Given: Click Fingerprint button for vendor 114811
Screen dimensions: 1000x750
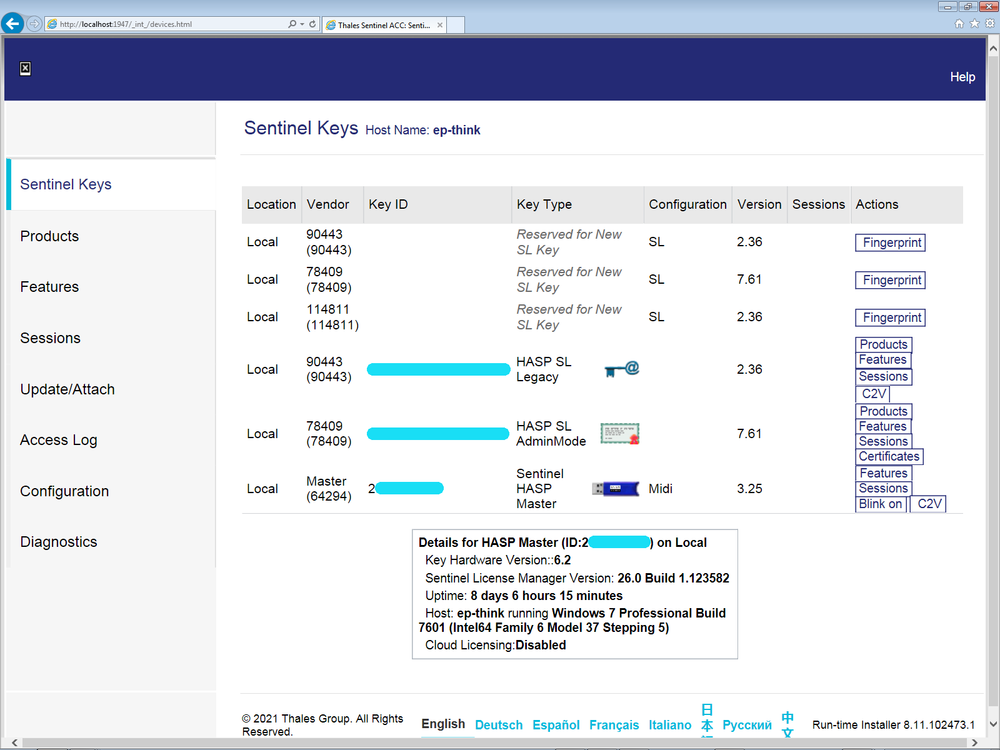Looking at the screenshot, I should [890, 318].
